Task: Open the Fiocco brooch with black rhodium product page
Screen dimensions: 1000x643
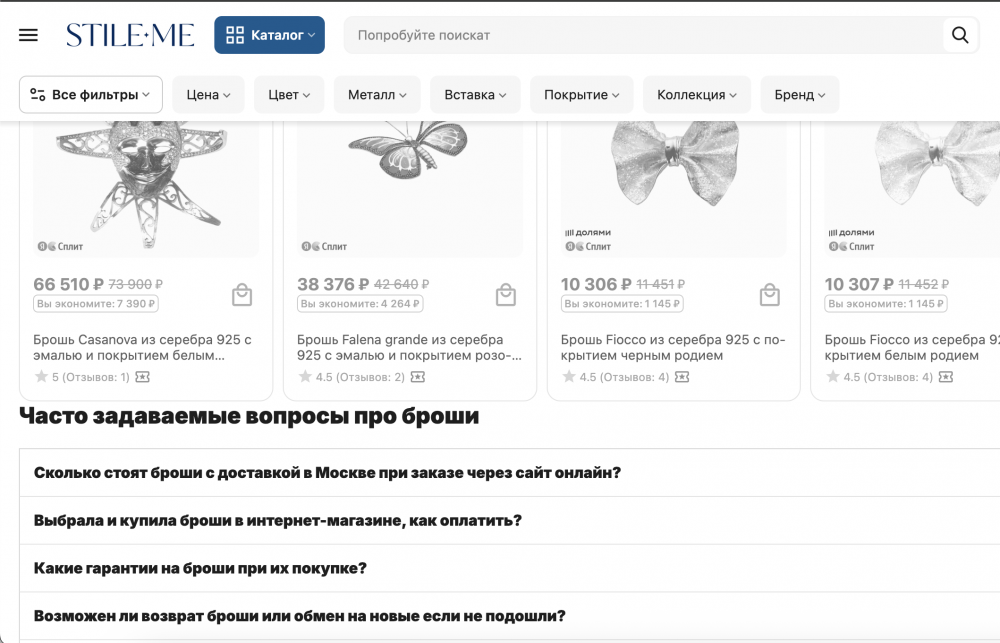Action: (668, 347)
